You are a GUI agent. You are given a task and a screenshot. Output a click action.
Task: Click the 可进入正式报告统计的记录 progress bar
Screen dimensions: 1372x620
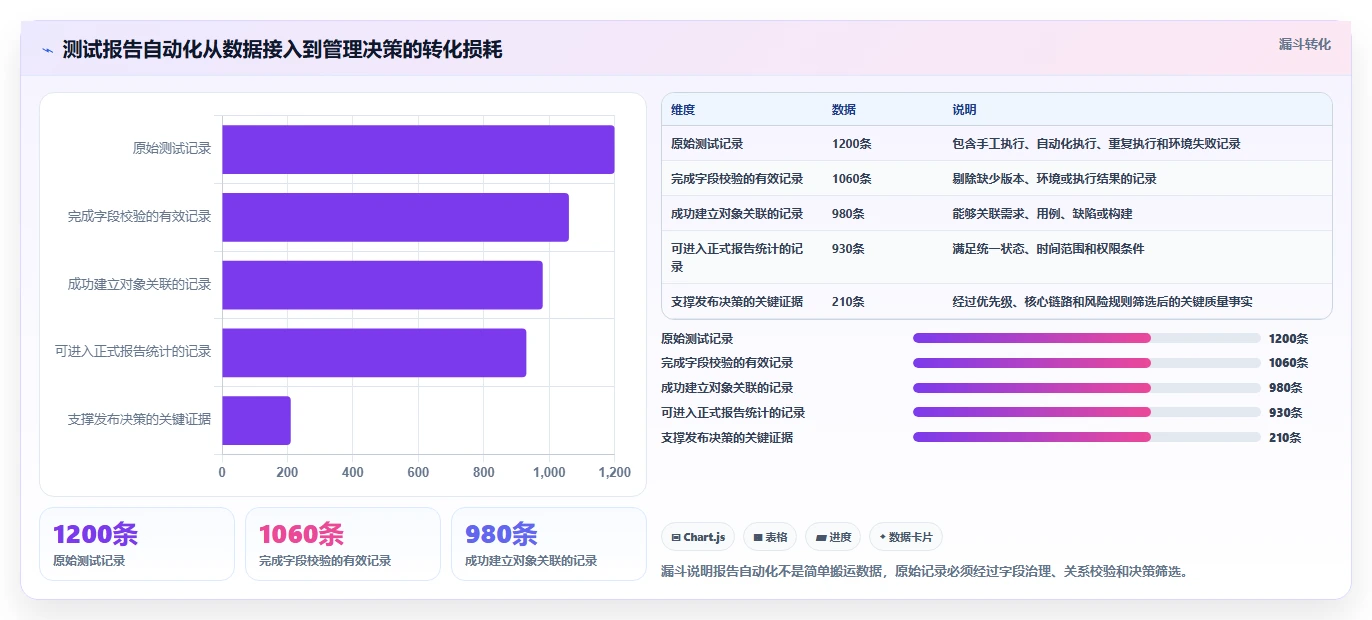pos(1087,412)
